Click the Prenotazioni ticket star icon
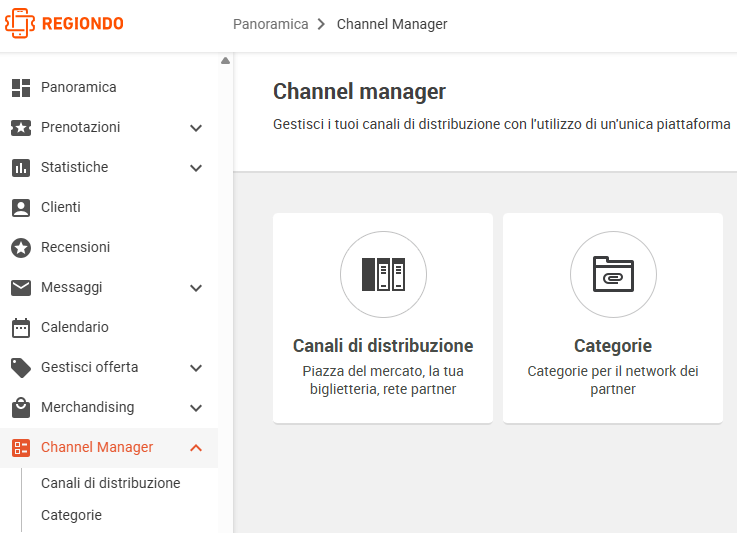 [x=21, y=127]
